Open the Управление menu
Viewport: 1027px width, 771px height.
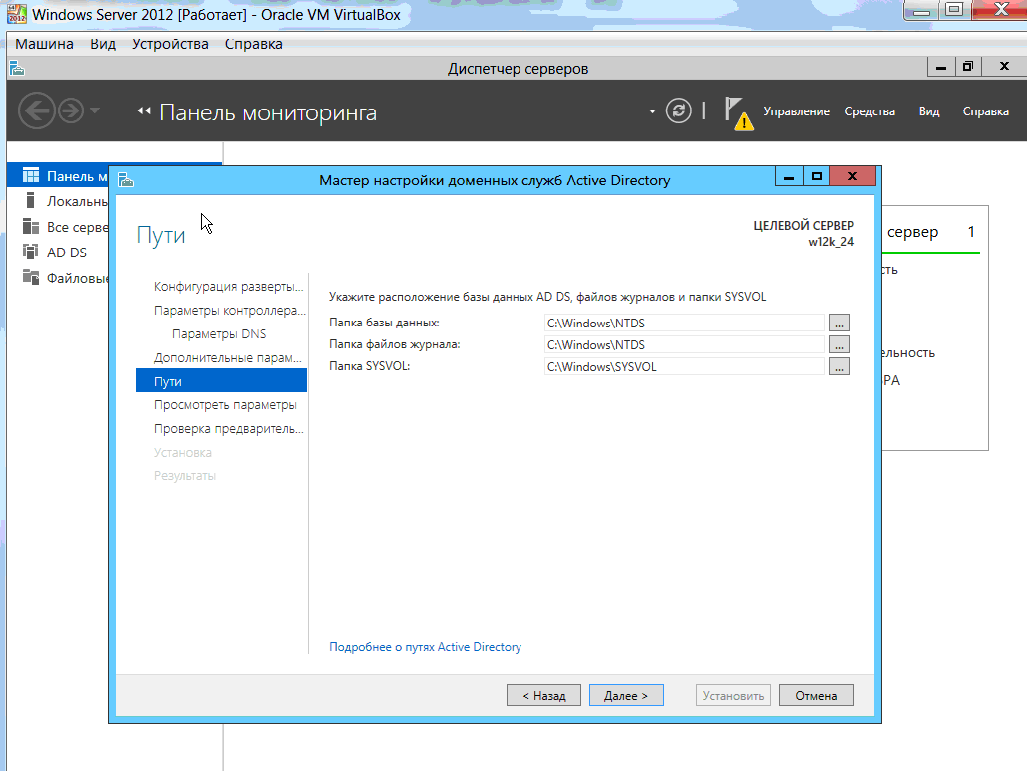[796, 111]
